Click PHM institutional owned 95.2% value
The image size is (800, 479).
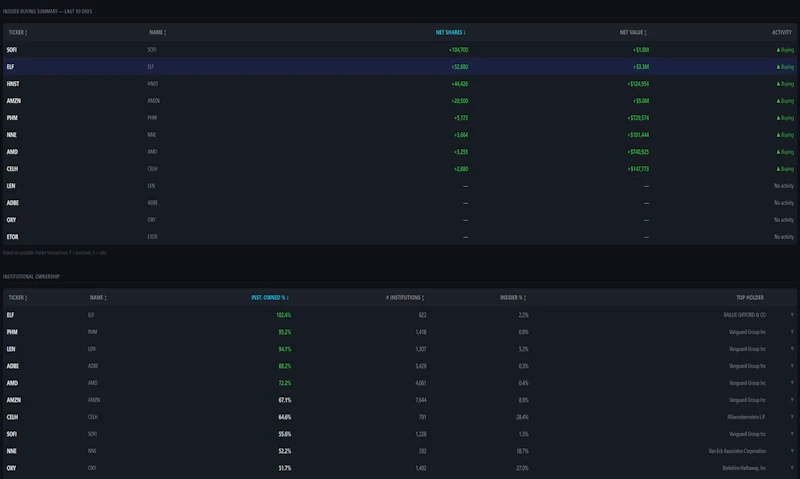[285, 332]
